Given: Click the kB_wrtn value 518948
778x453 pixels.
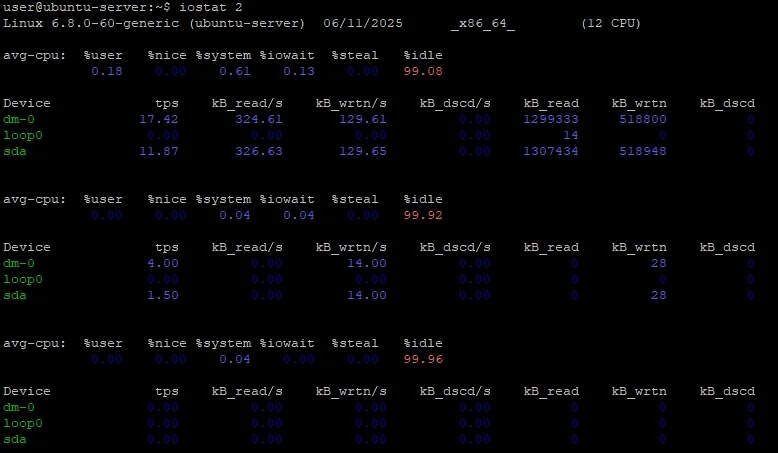Looking at the screenshot, I should (643, 151).
